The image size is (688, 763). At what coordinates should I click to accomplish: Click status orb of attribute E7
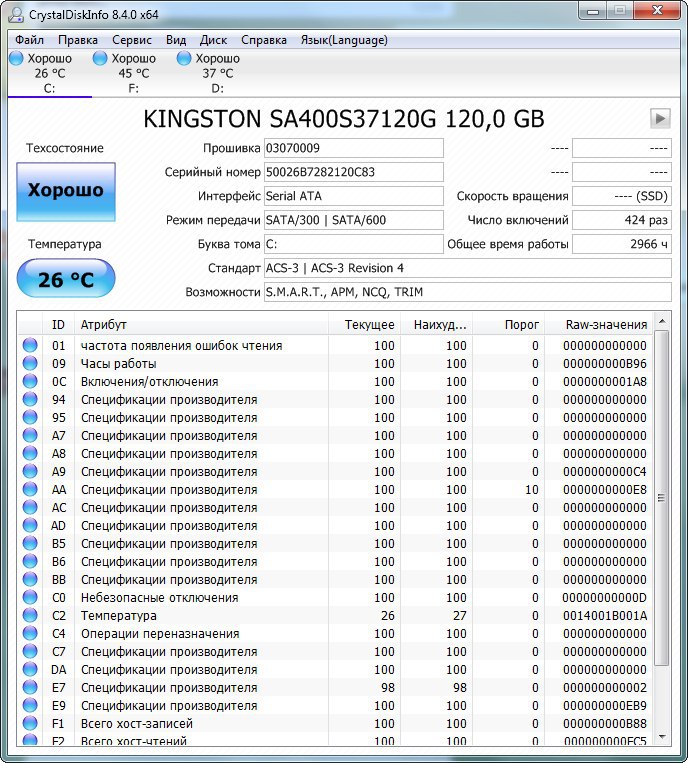tap(30, 687)
